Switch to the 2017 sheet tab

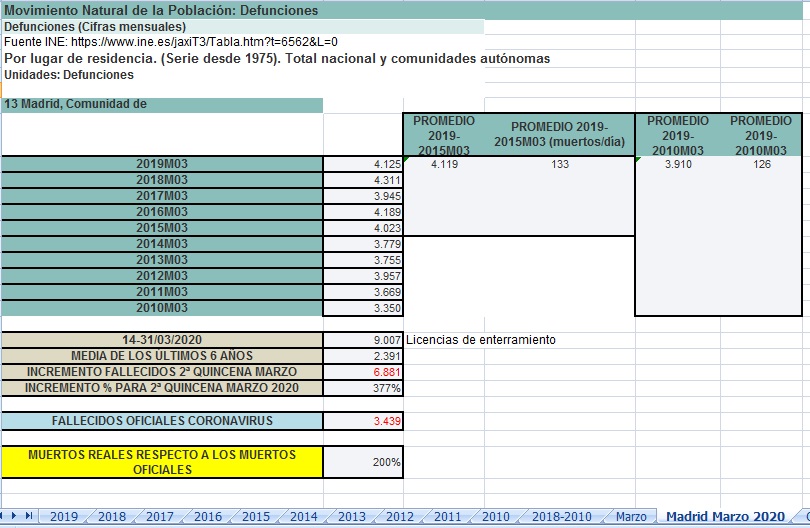tap(160, 516)
